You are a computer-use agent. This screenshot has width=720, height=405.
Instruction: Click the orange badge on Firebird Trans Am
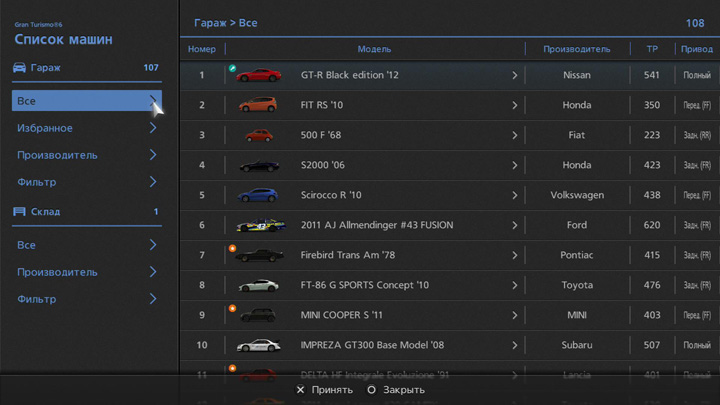pyautogui.click(x=233, y=248)
